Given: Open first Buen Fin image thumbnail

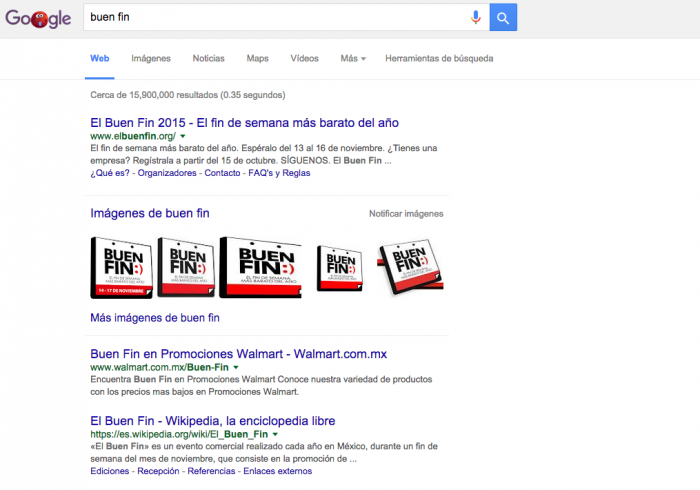Looking at the screenshot, I should 121,267.
